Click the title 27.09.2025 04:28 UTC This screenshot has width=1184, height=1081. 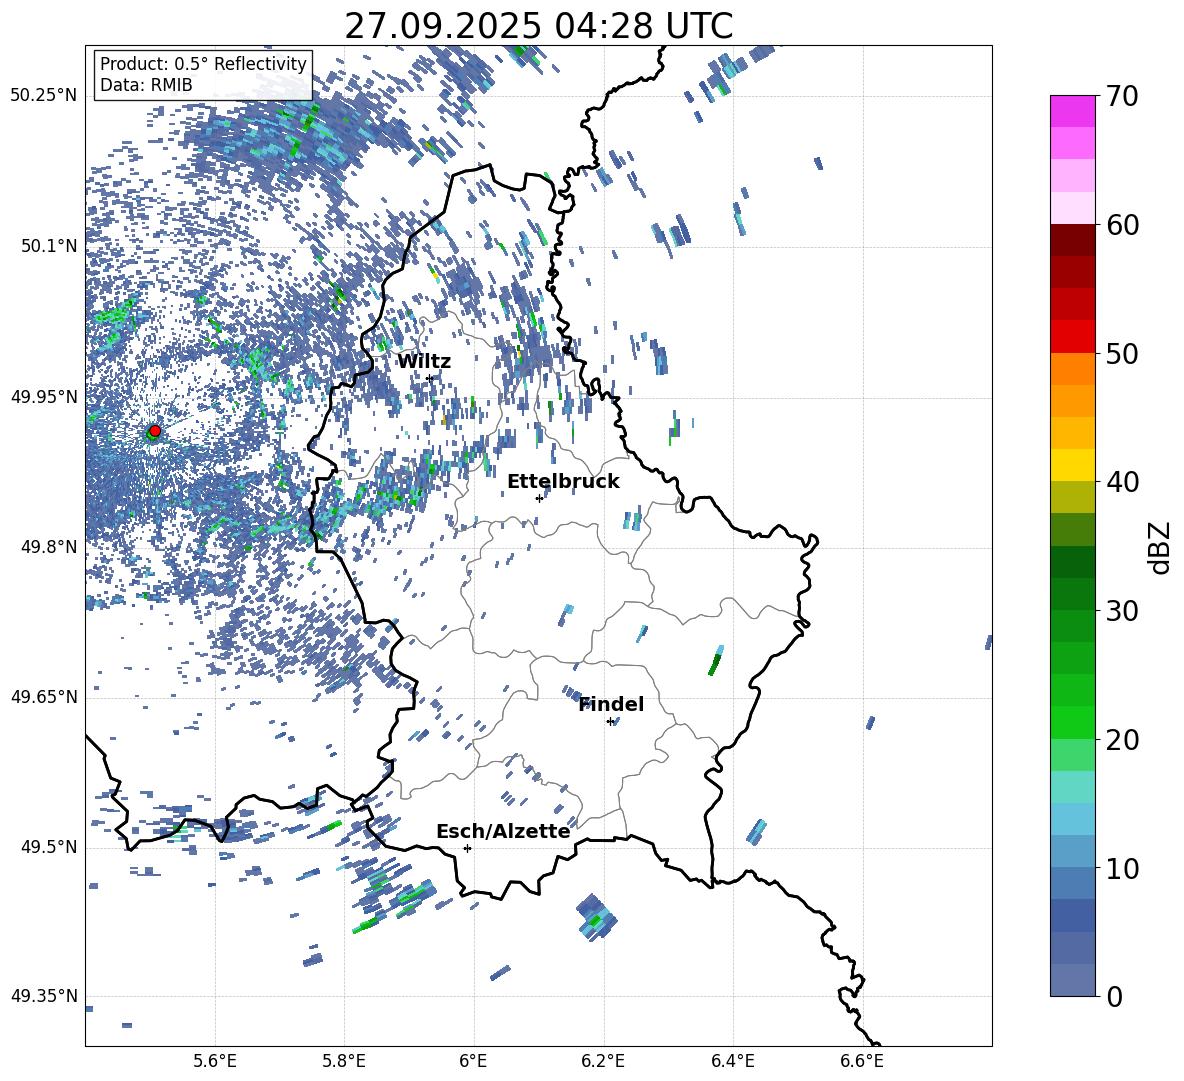tap(538, 26)
